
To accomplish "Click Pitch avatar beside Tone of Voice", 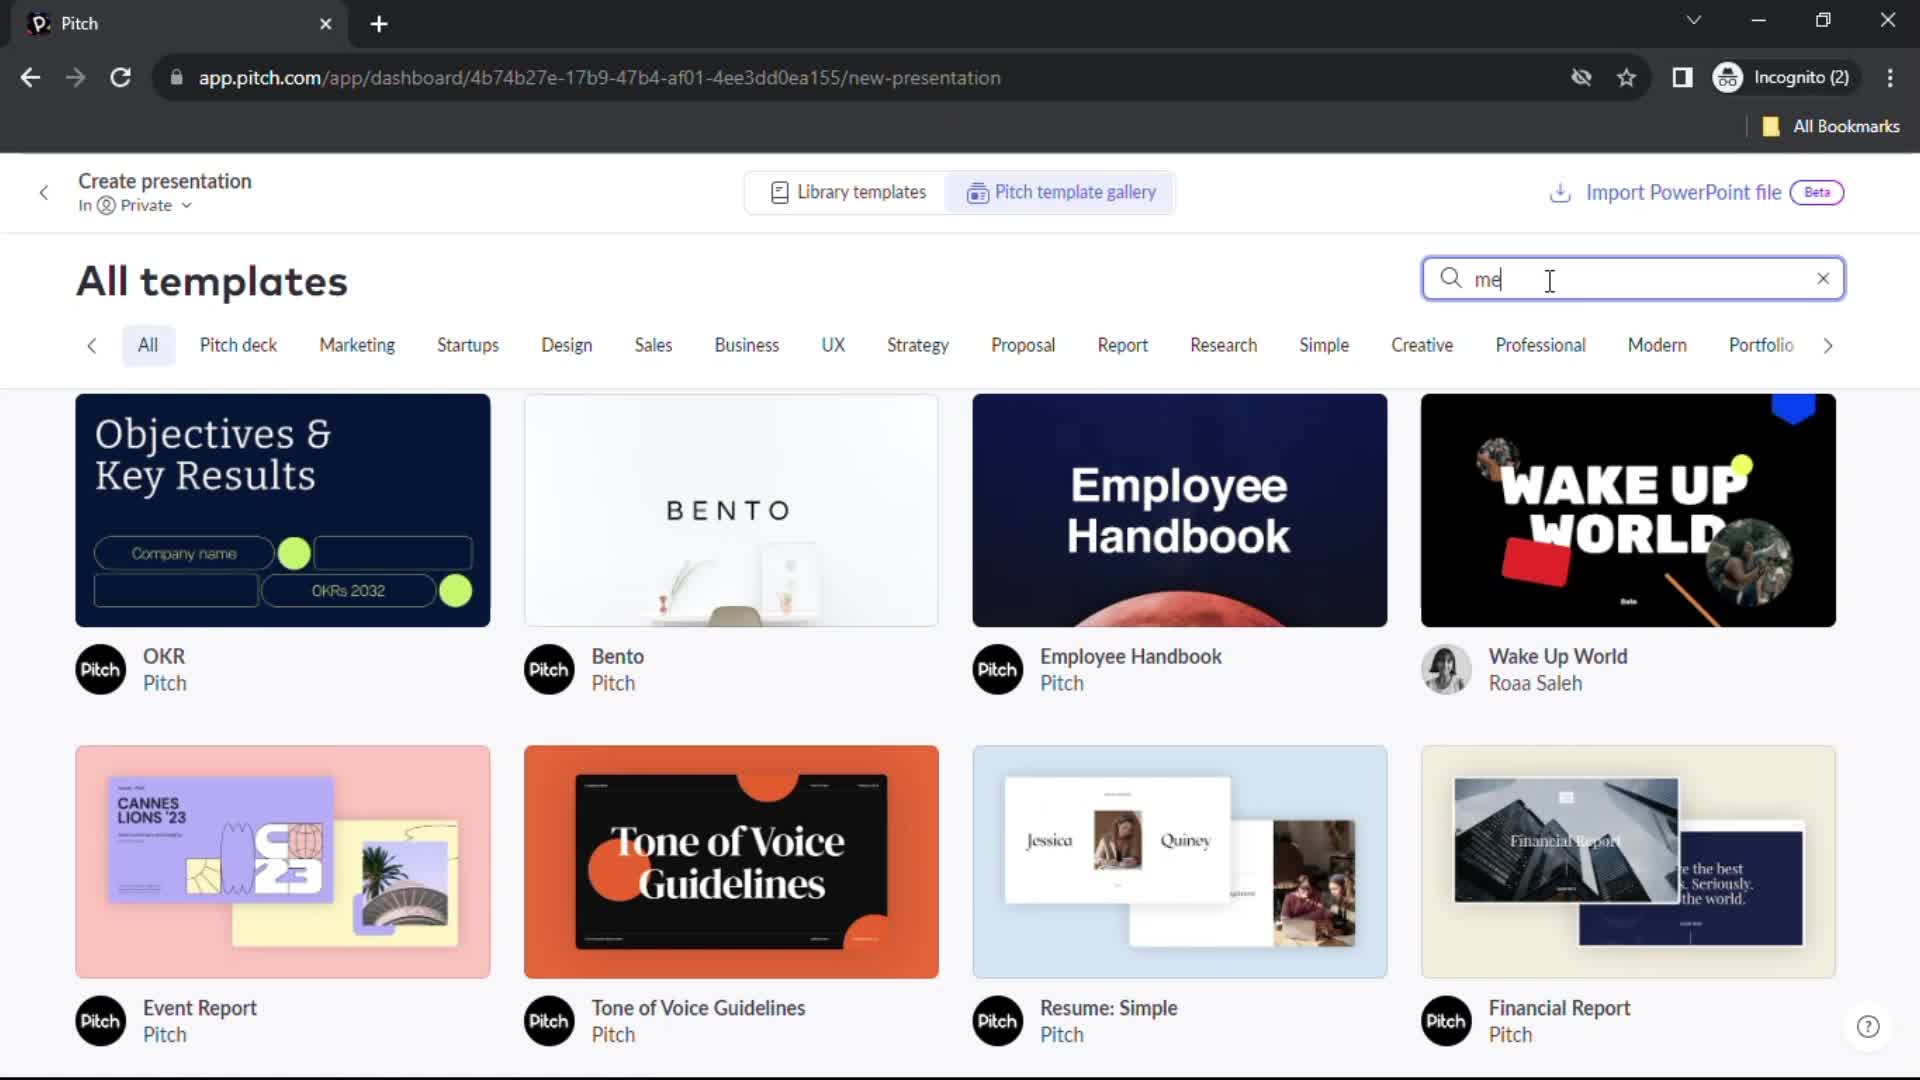I will 549,1021.
